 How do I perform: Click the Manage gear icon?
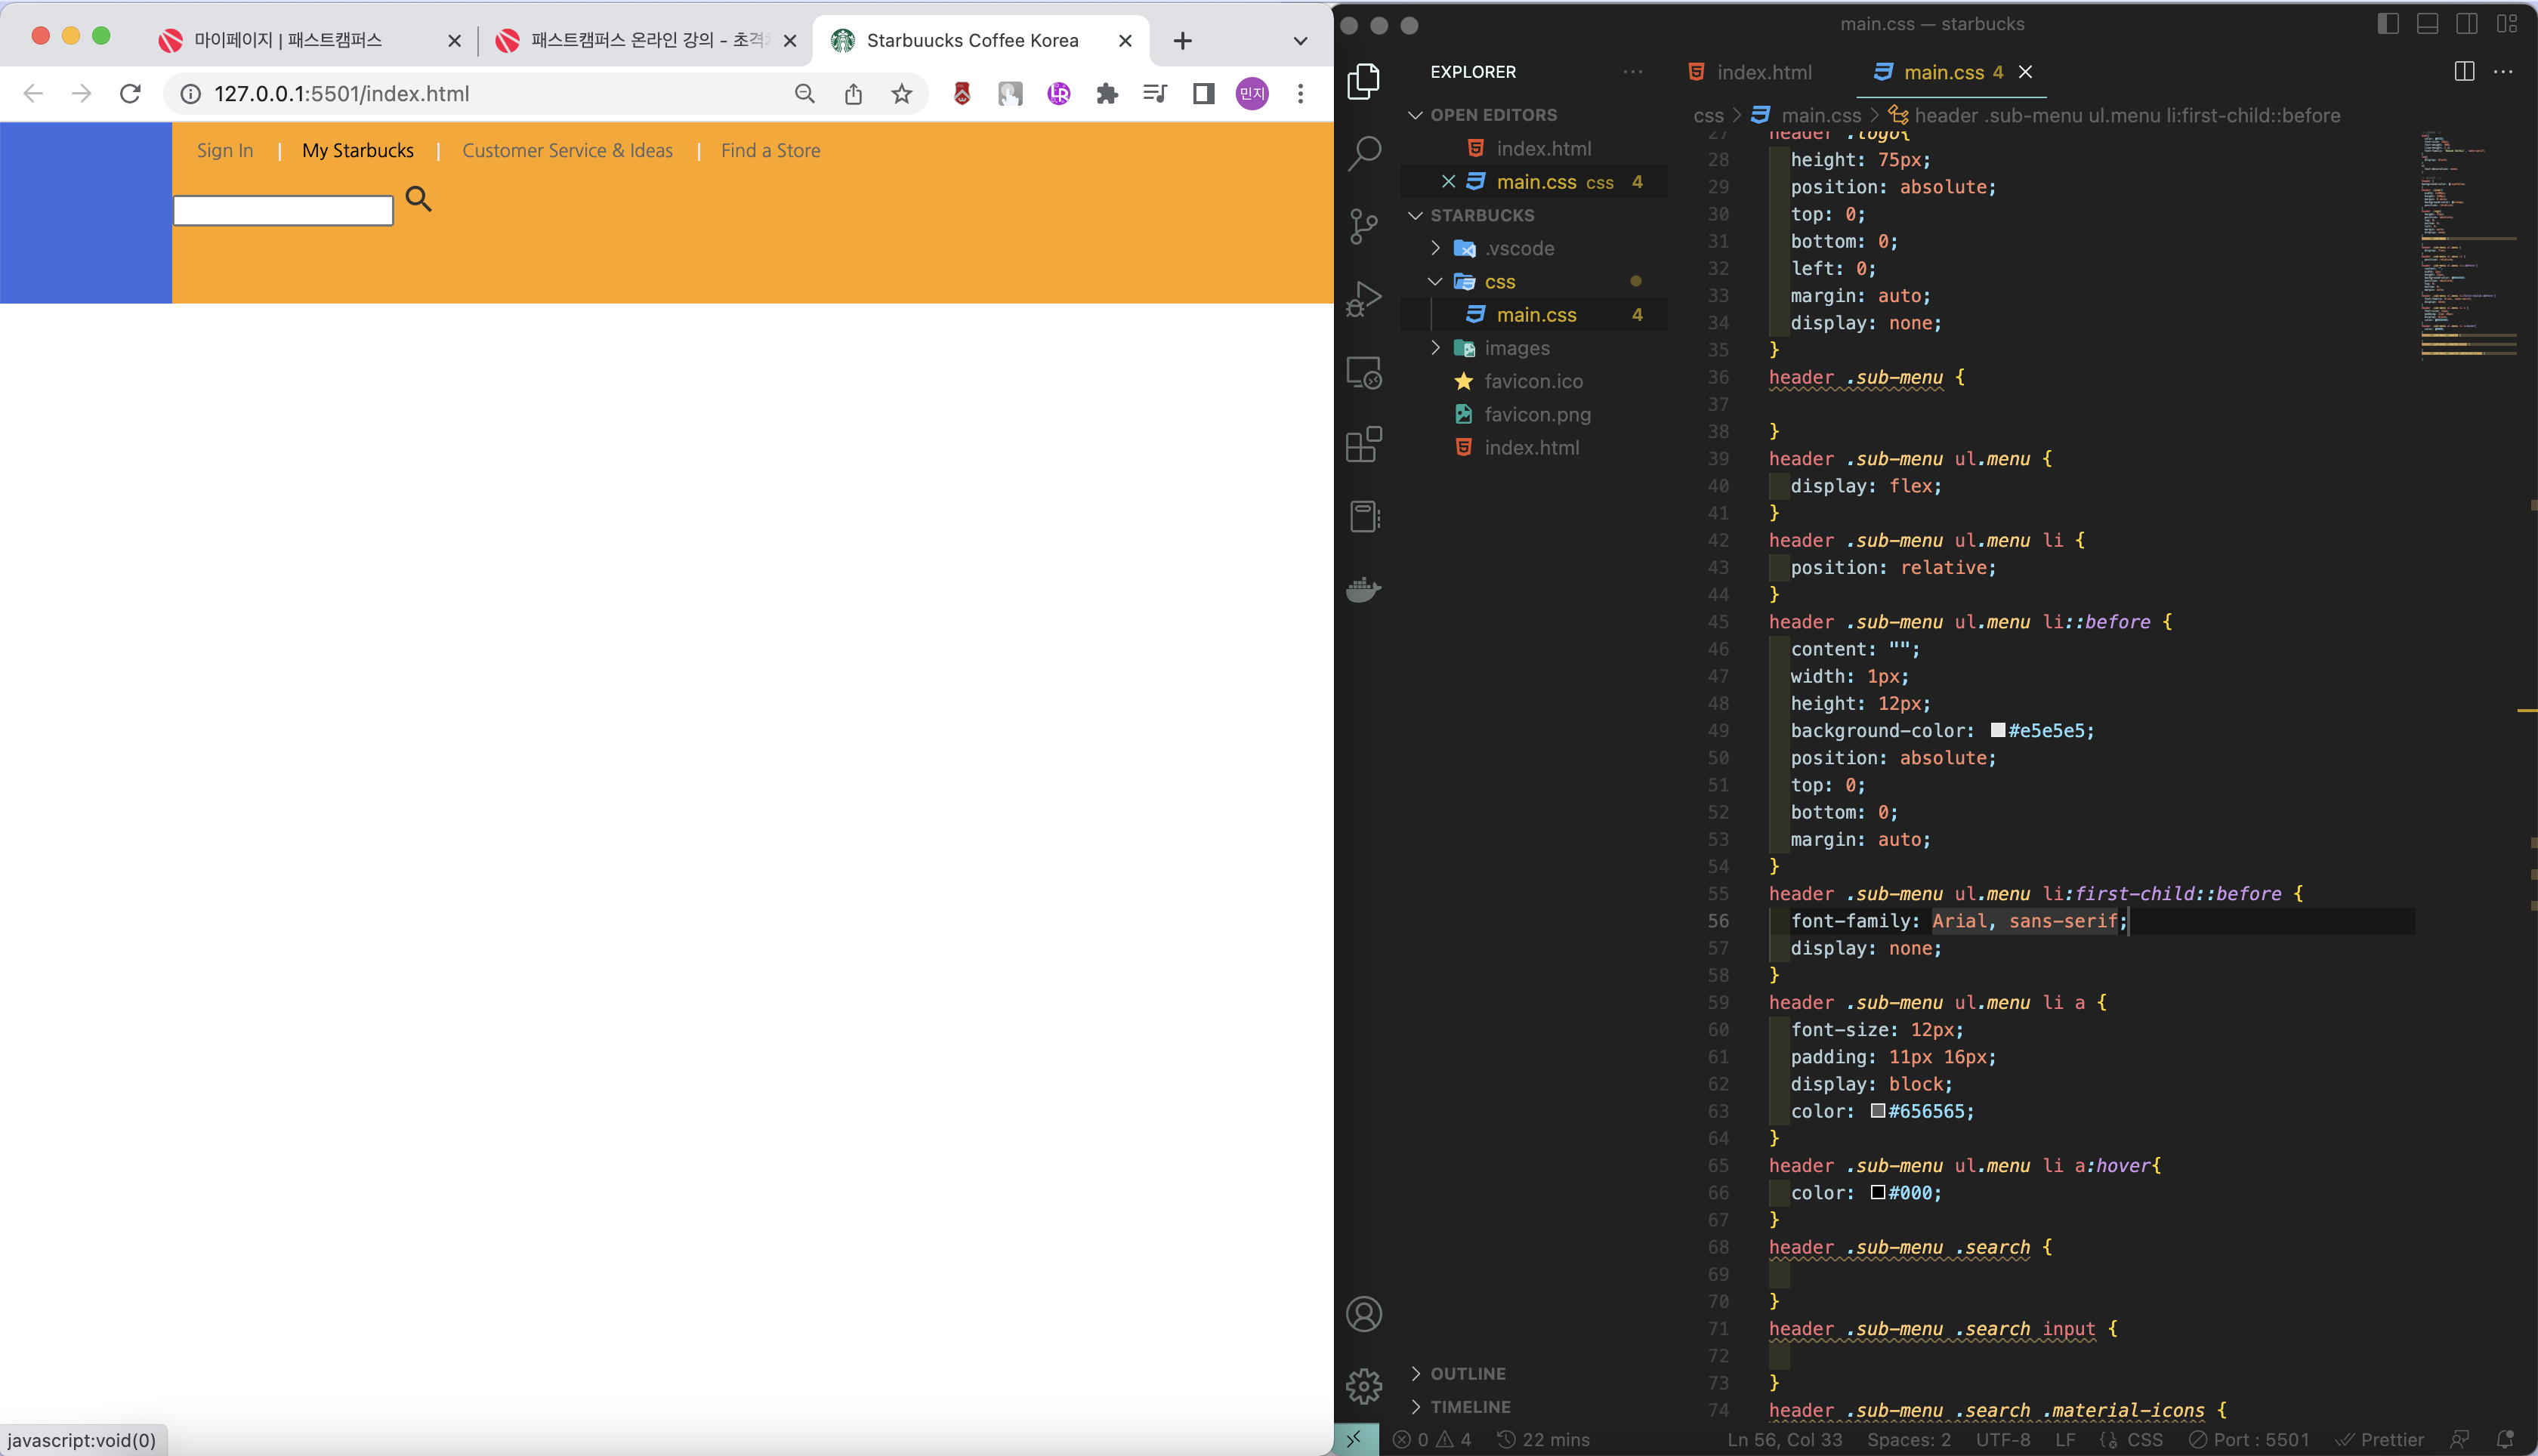coord(1364,1386)
